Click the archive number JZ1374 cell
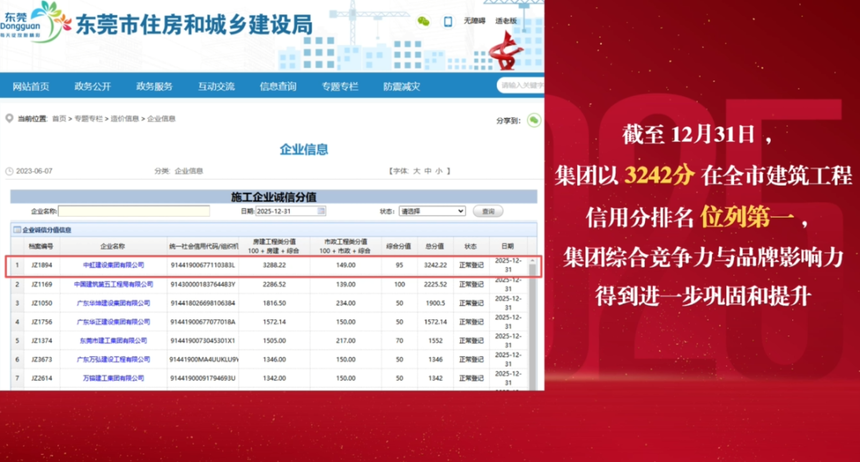 (x=42, y=340)
